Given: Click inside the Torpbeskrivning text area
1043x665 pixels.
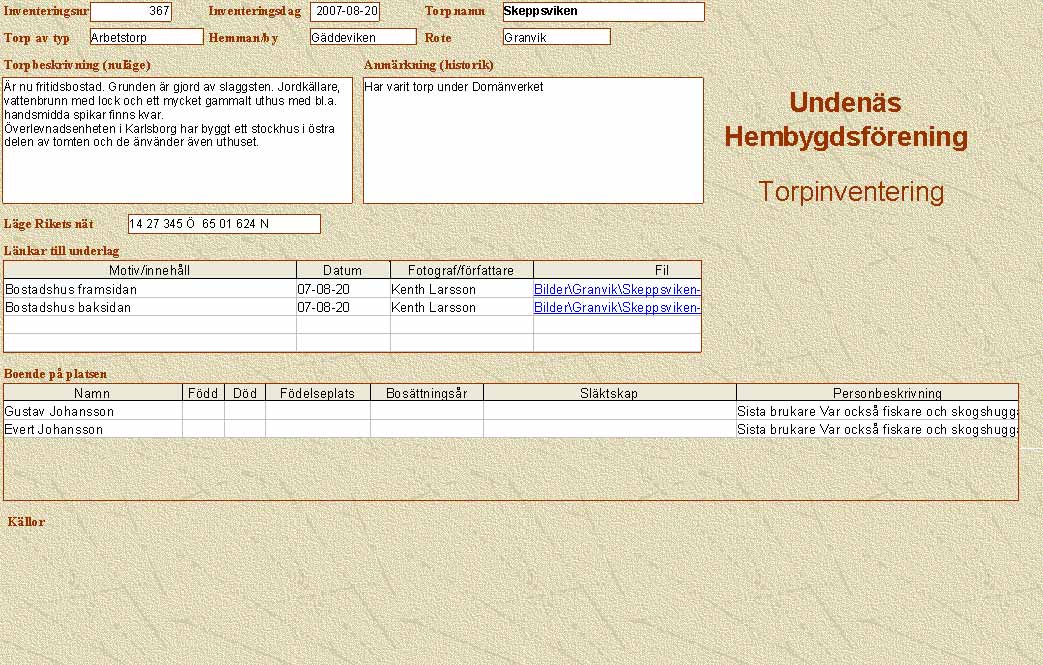Looking at the screenshot, I should (x=177, y=140).
